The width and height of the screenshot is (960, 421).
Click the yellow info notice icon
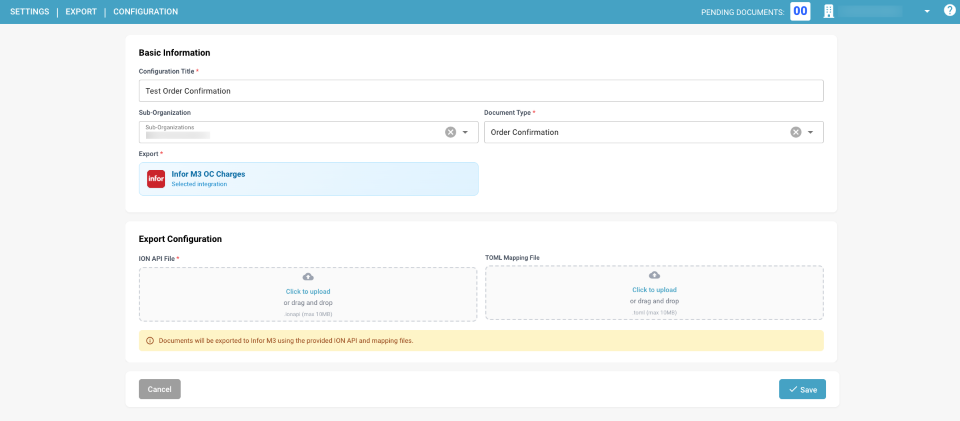pyautogui.click(x=150, y=340)
